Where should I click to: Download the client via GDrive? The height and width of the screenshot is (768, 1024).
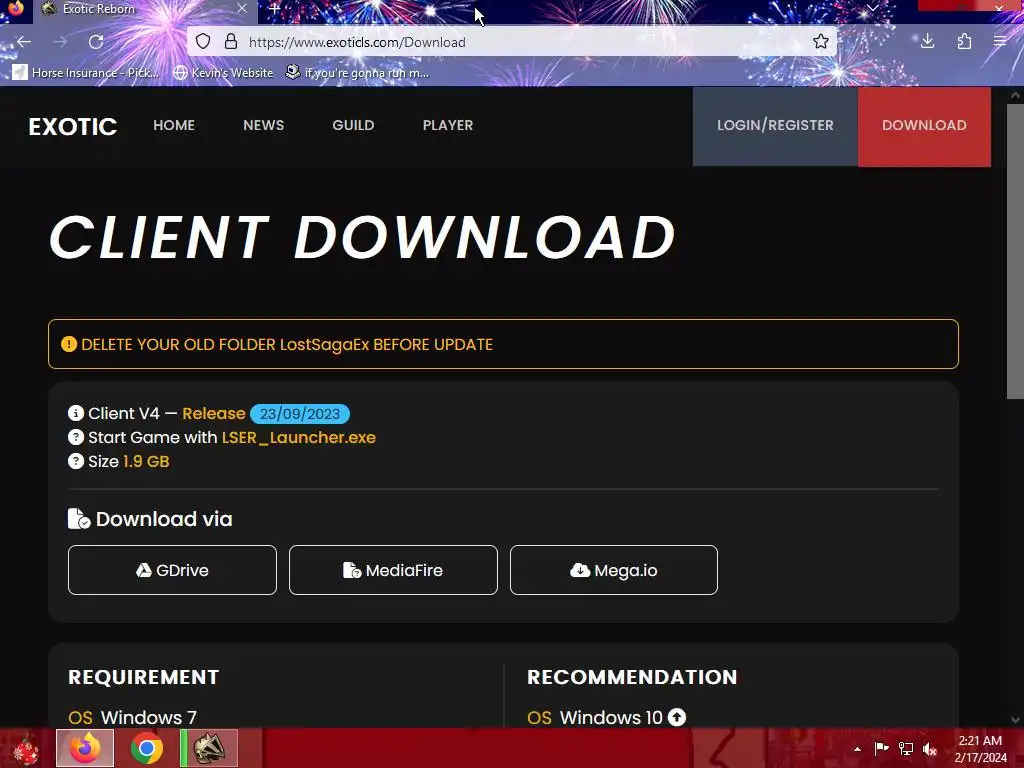tap(172, 570)
